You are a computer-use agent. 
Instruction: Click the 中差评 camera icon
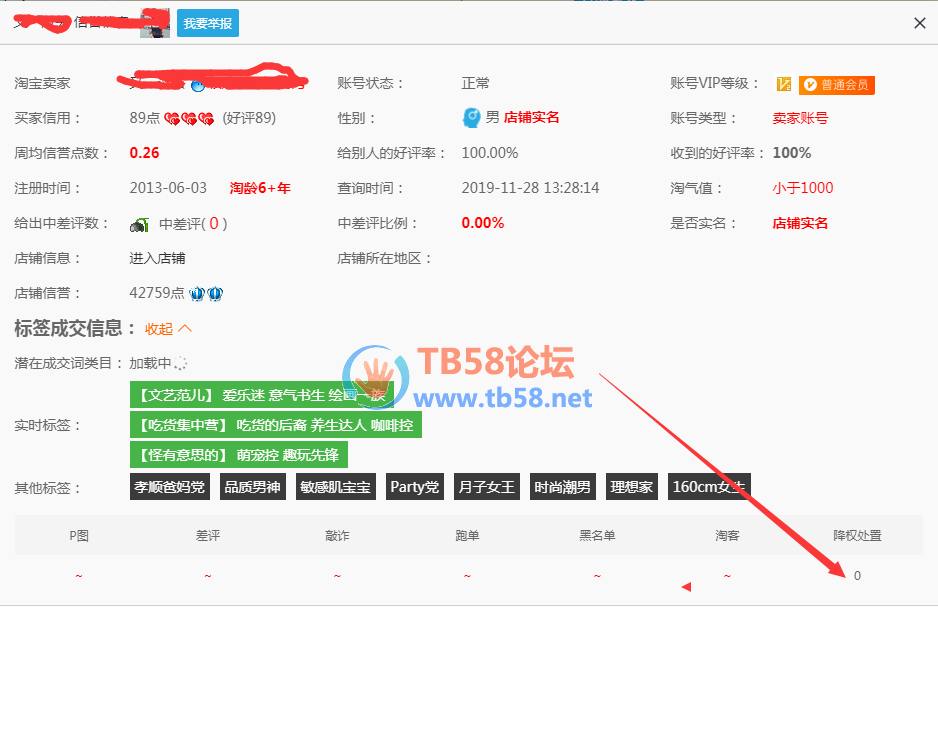(x=139, y=224)
